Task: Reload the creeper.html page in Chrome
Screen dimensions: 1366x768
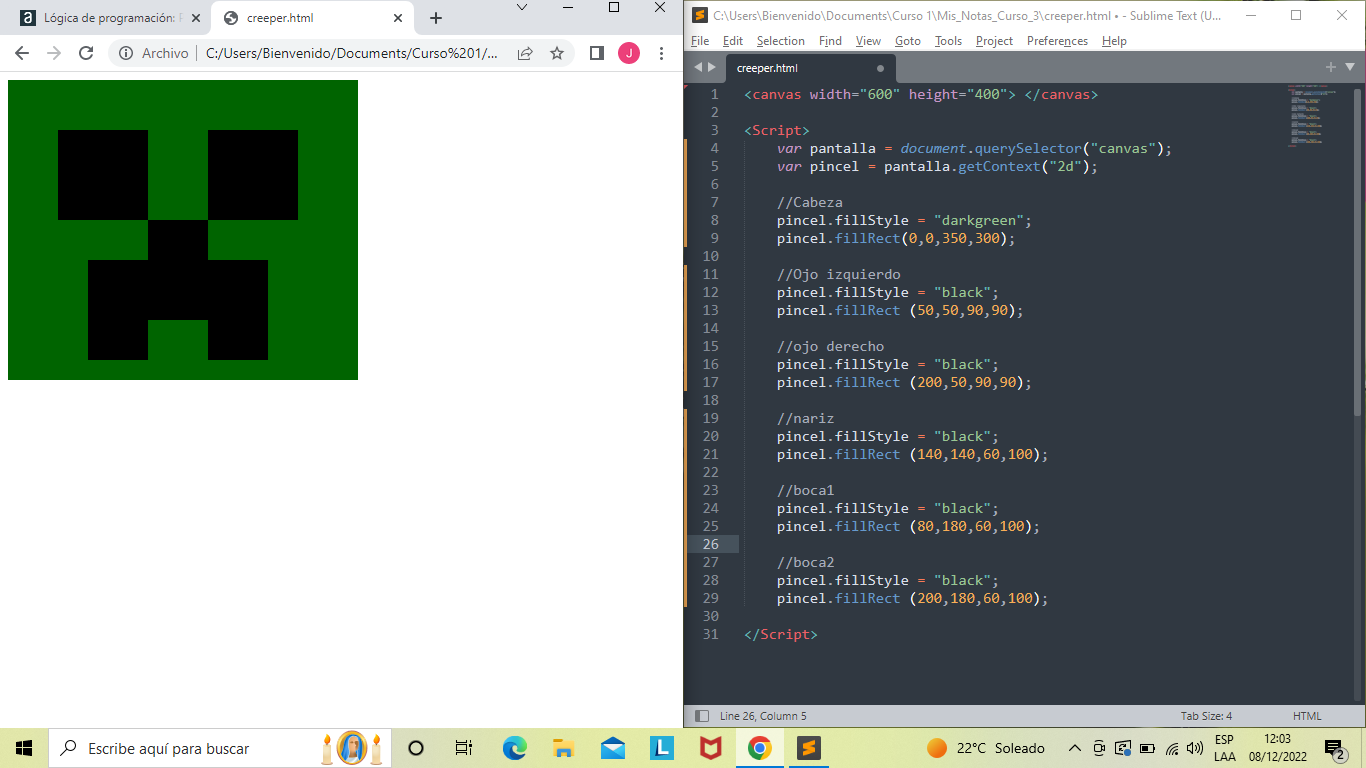Action: [86, 53]
